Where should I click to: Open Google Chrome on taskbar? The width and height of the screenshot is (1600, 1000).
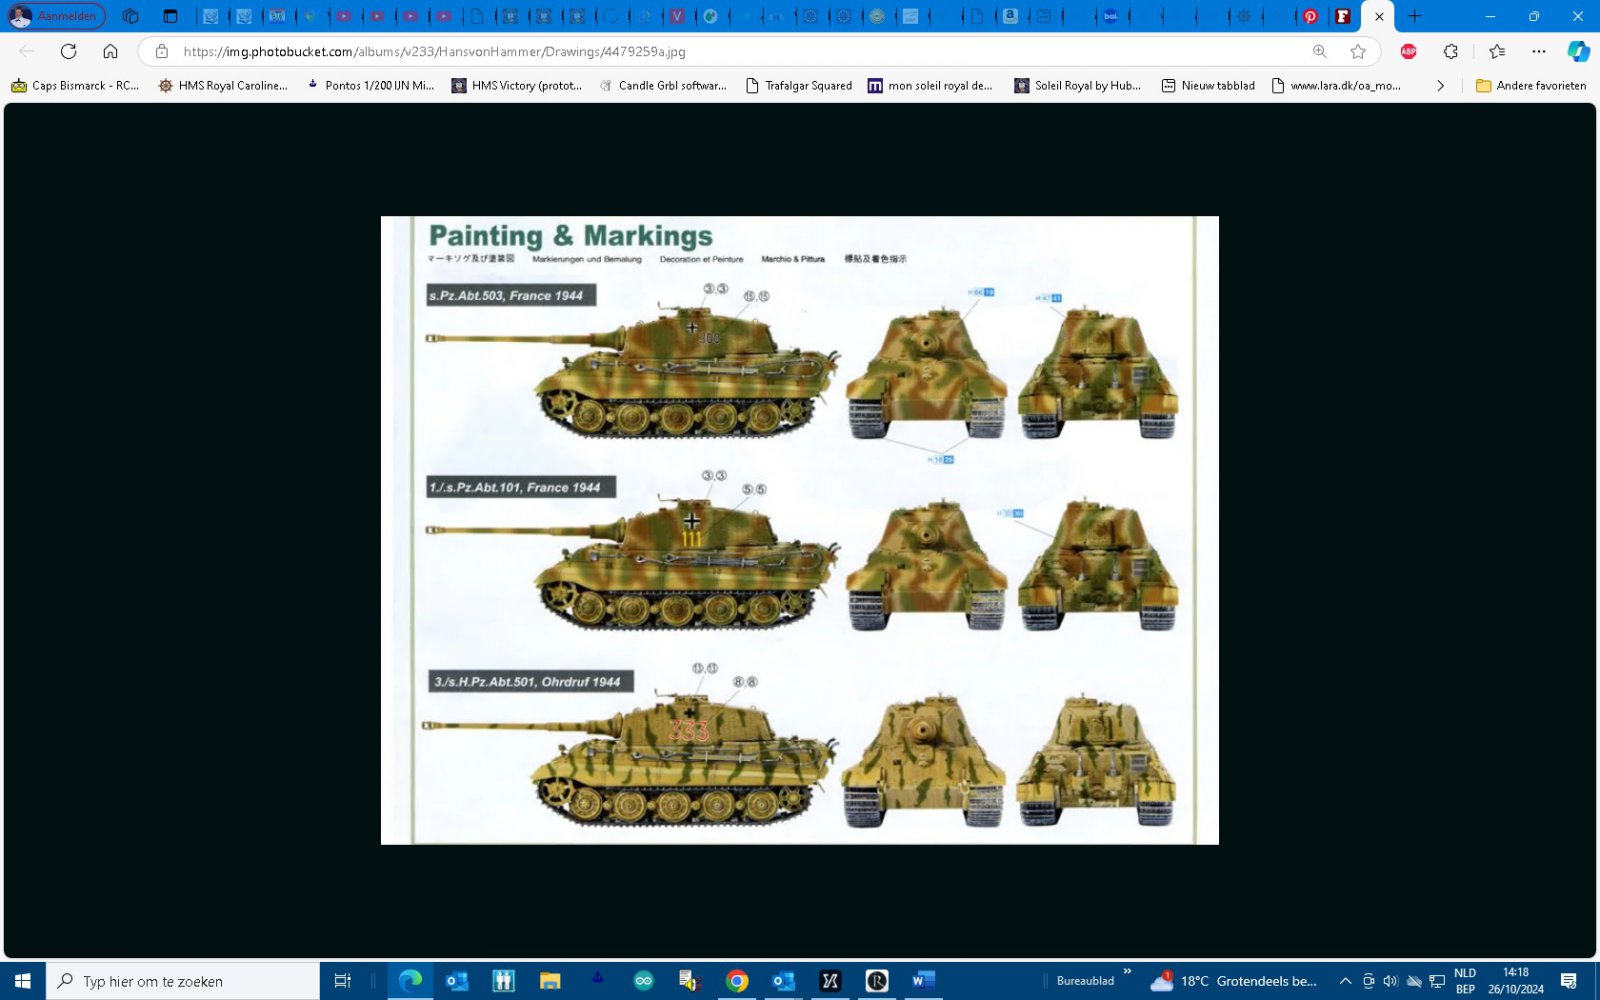tap(737, 981)
